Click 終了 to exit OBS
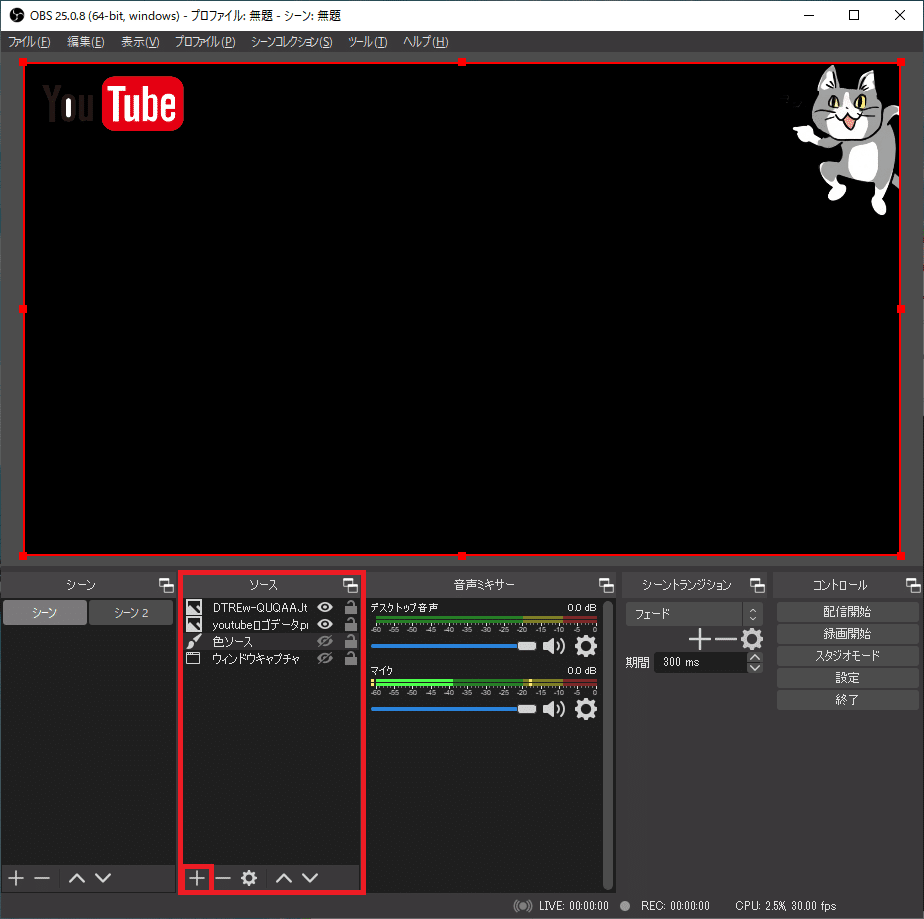This screenshot has height=919, width=924. (x=847, y=699)
